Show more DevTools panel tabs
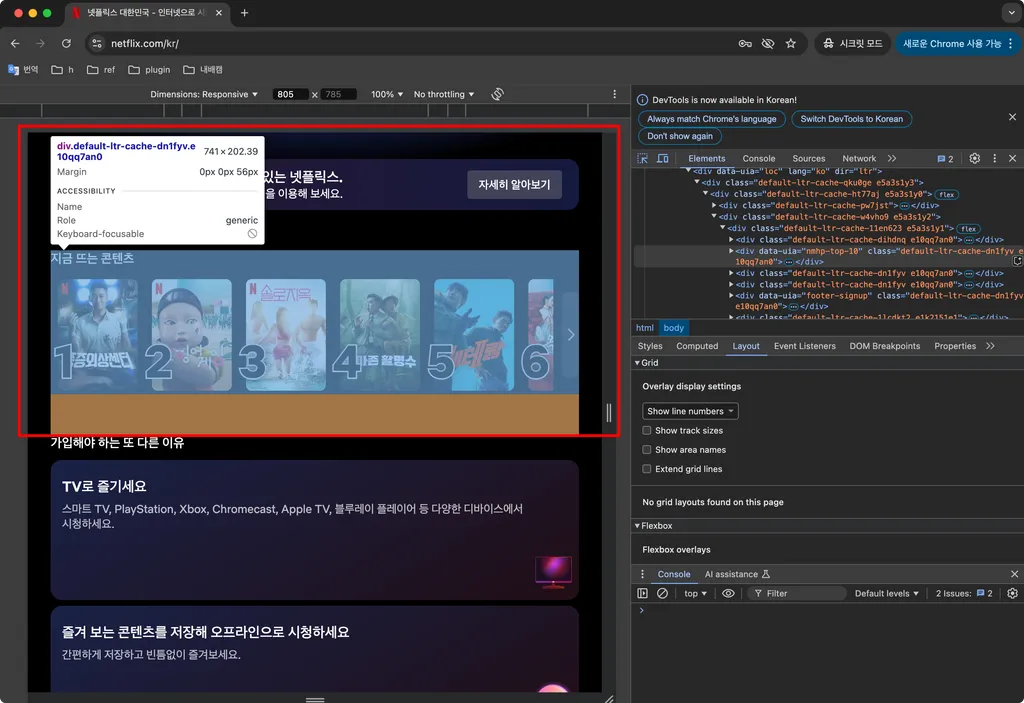The width and height of the screenshot is (1024, 703). point(892,158)
